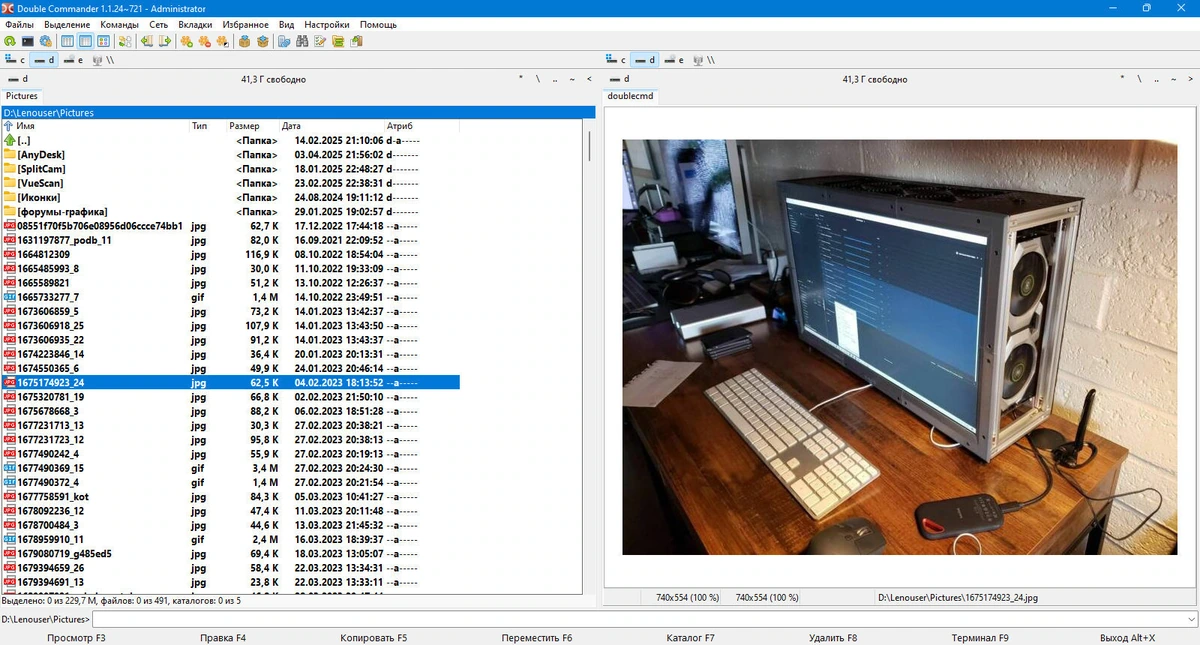The height and width of the screenshot is (645, 1200).
Task: Click the Удалить F8 button
Action: tap(833, 637)
